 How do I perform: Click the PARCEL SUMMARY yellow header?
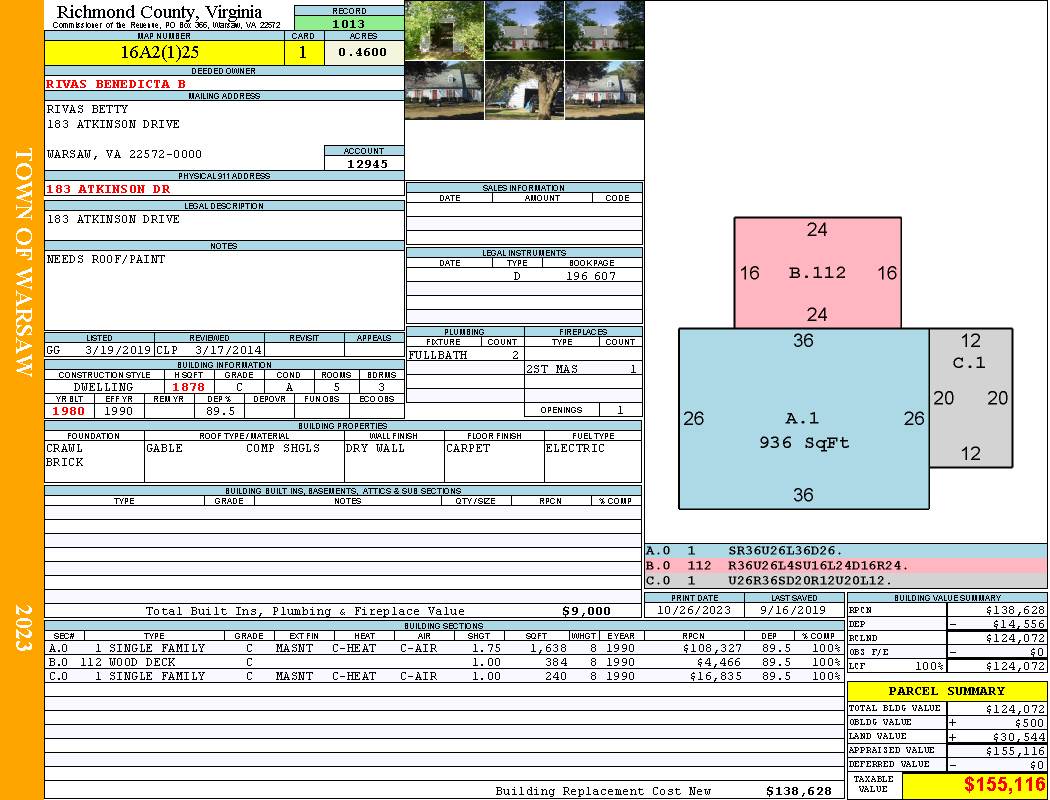pos(947,691)
